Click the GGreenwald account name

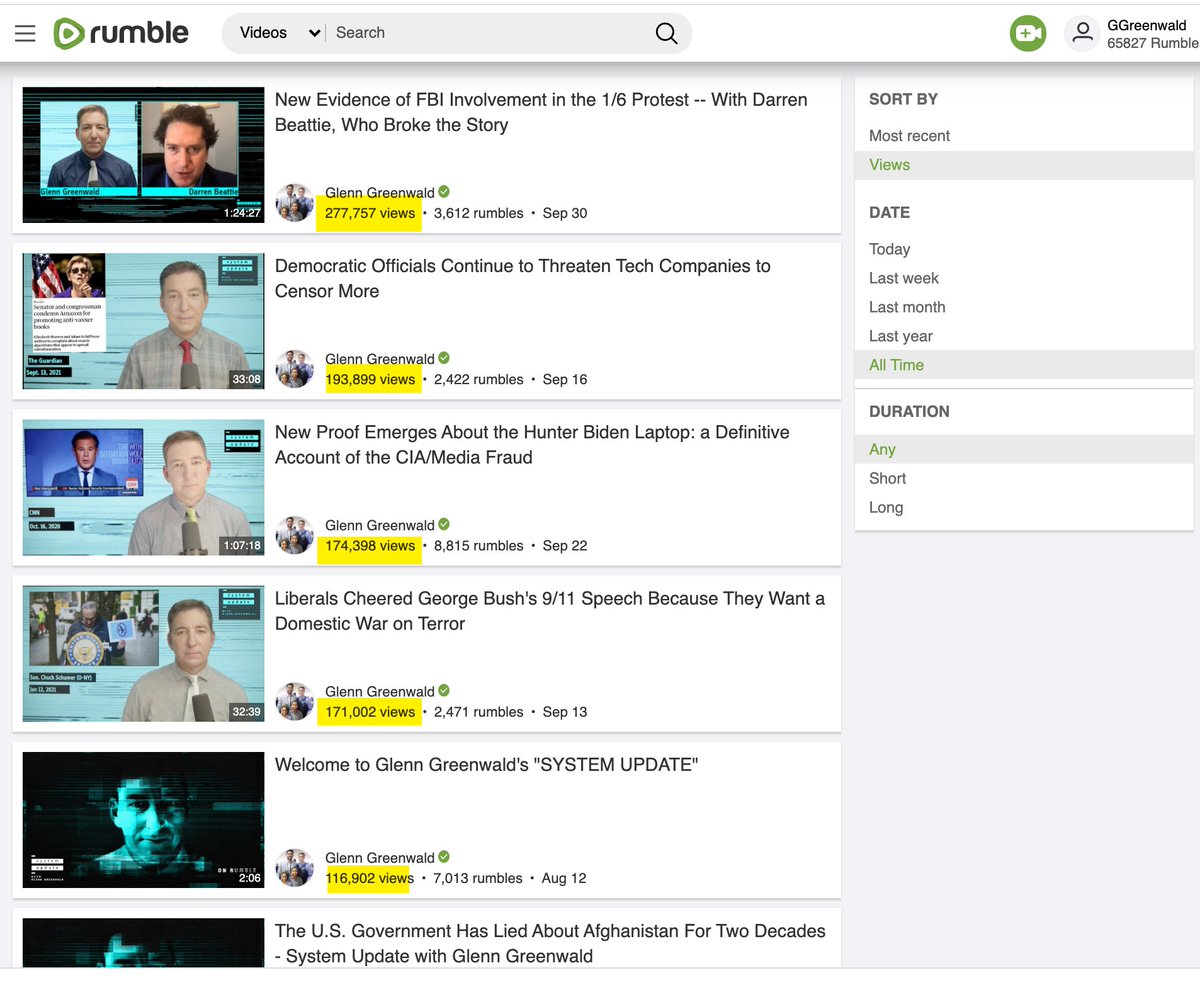click(x=1147, y=25)
